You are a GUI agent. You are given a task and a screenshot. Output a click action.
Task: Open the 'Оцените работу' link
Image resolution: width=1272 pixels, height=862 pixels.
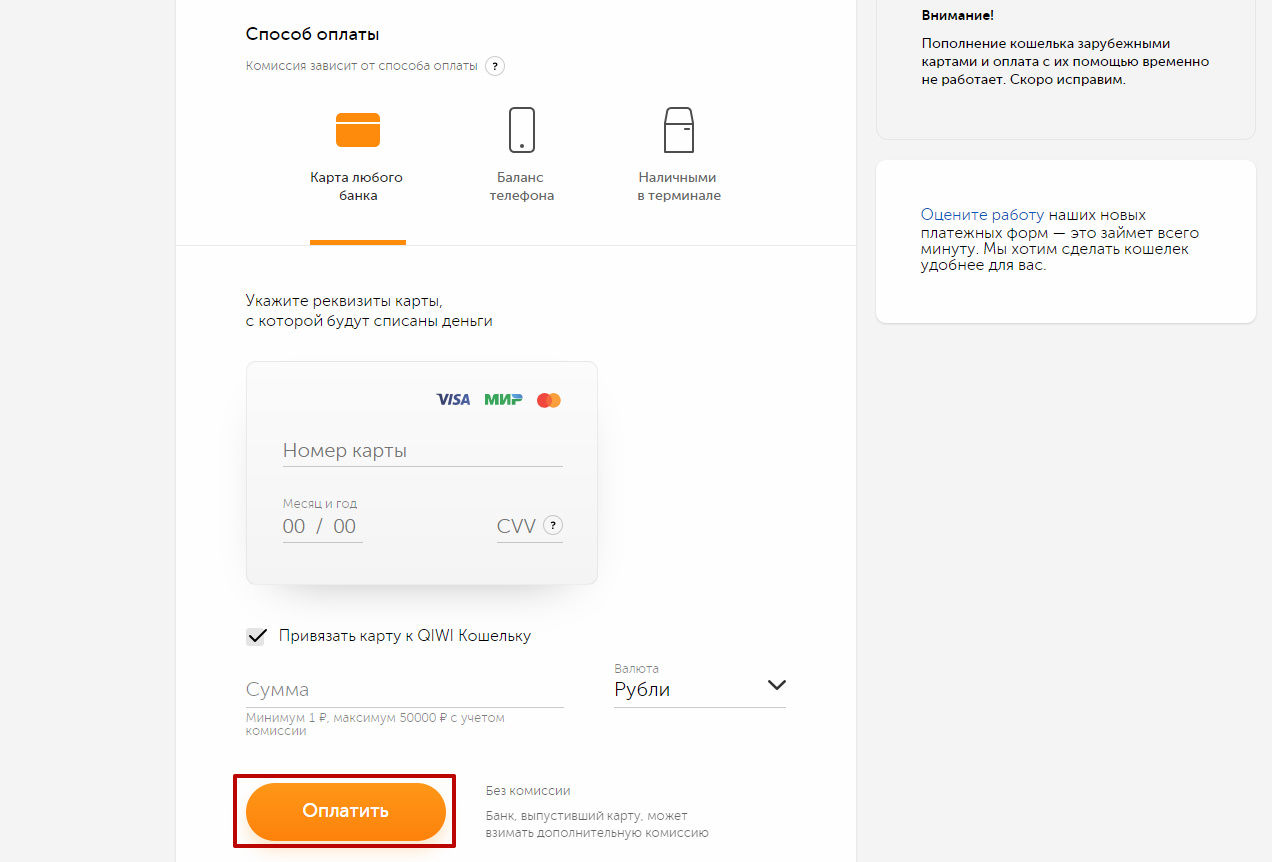tap(982, 215)
